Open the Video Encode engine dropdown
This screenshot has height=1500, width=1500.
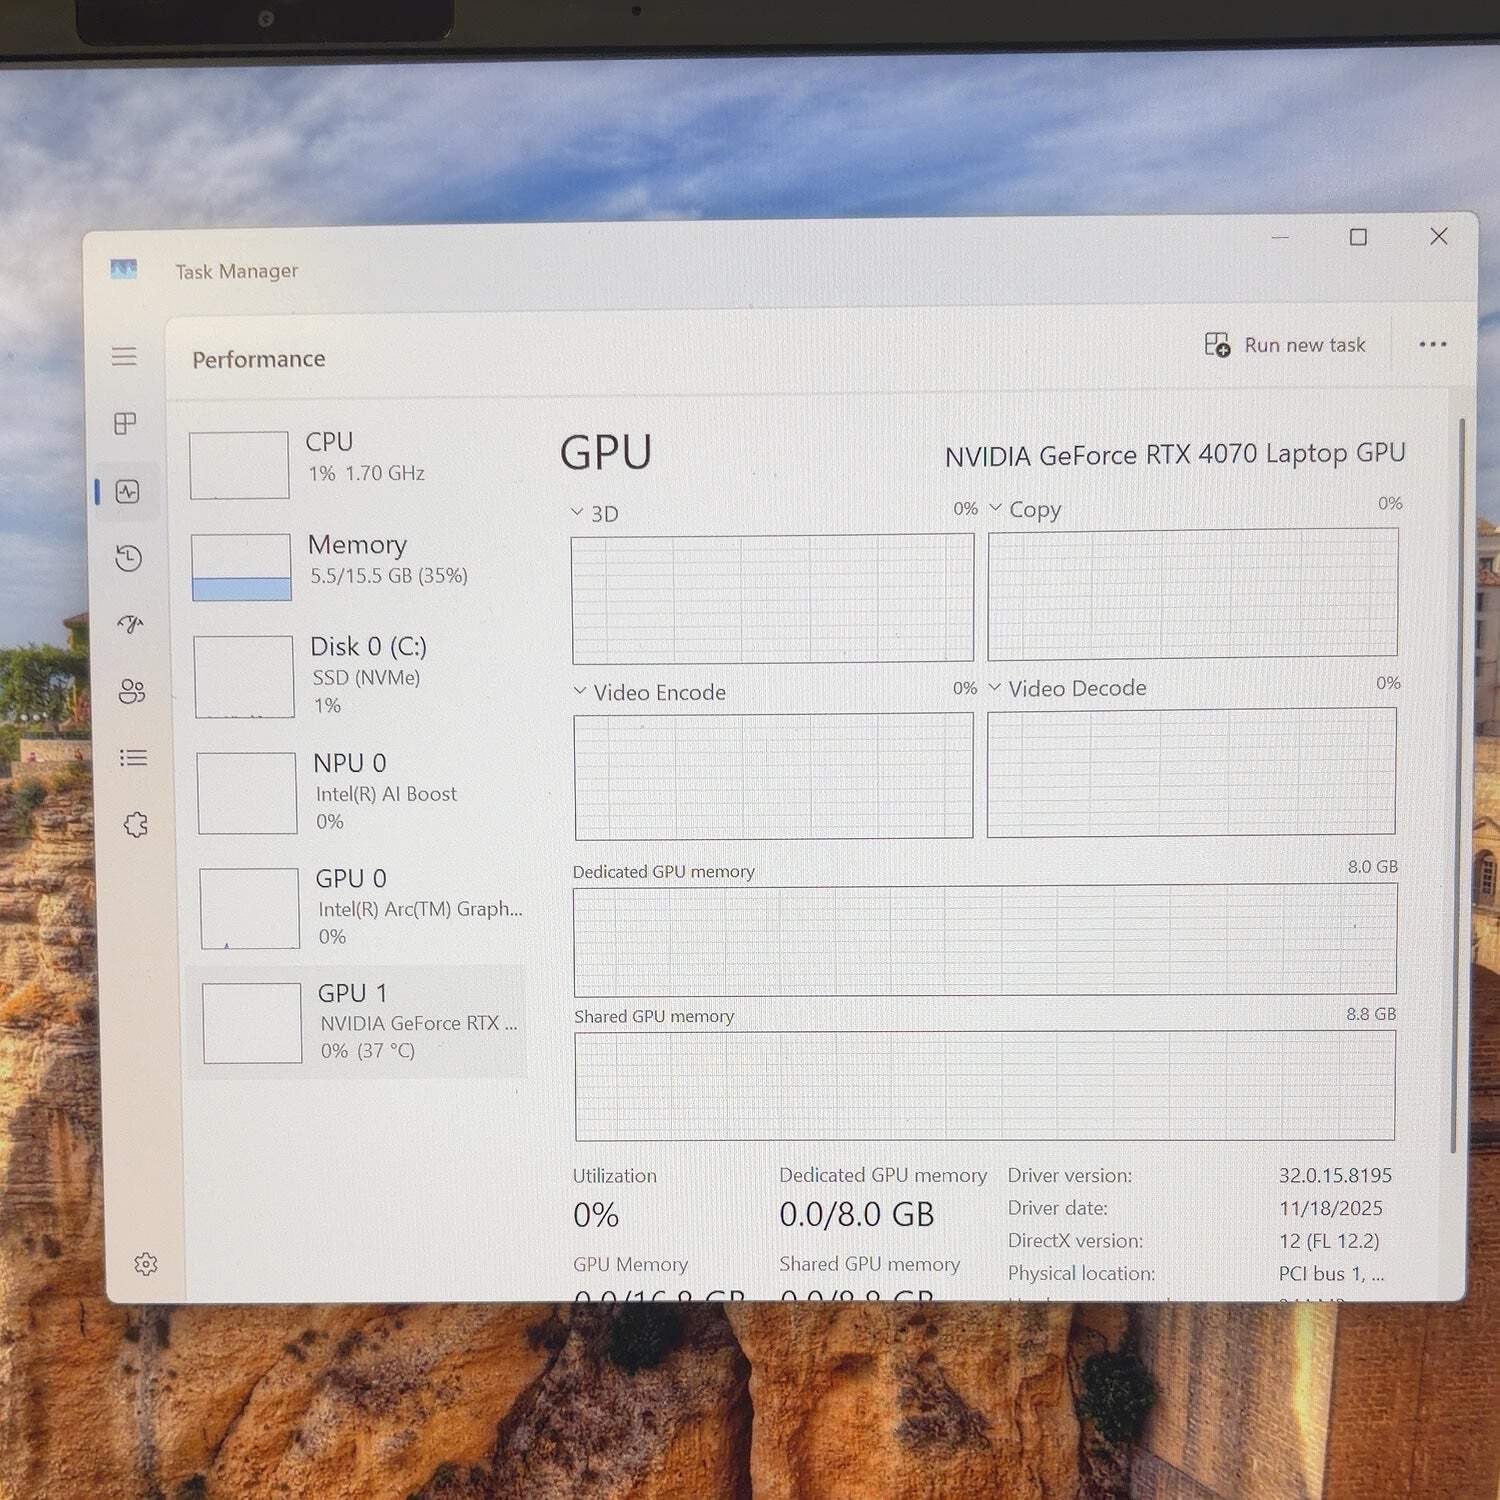(580, 691)
